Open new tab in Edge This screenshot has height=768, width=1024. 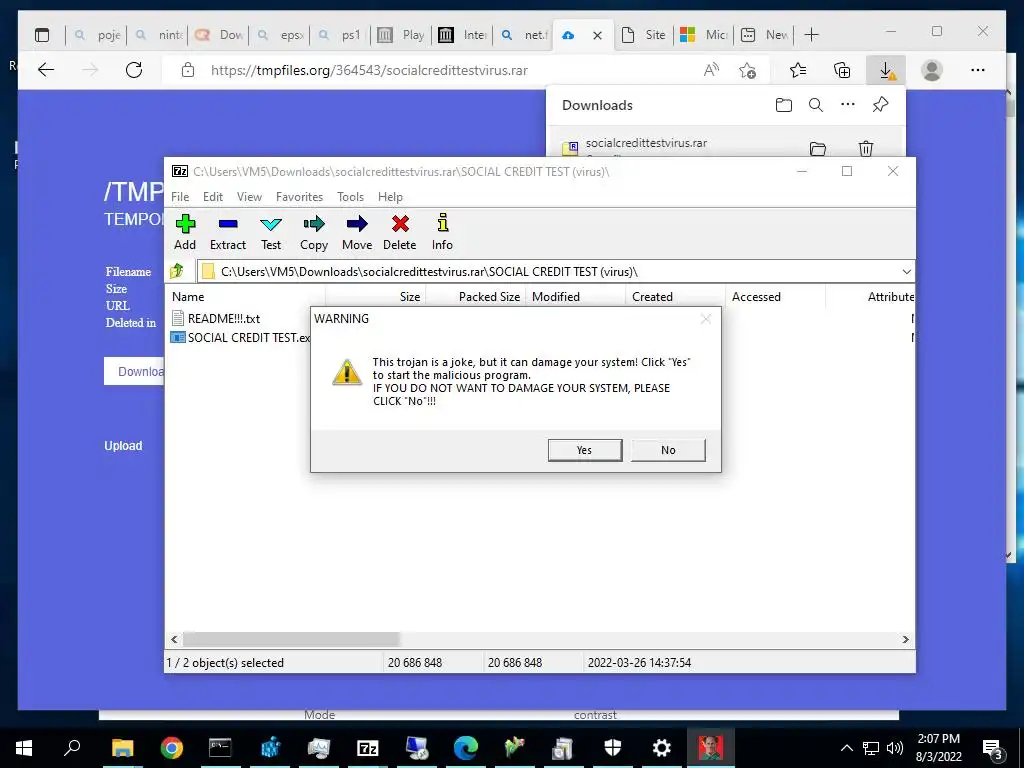(x=811, y=35)
